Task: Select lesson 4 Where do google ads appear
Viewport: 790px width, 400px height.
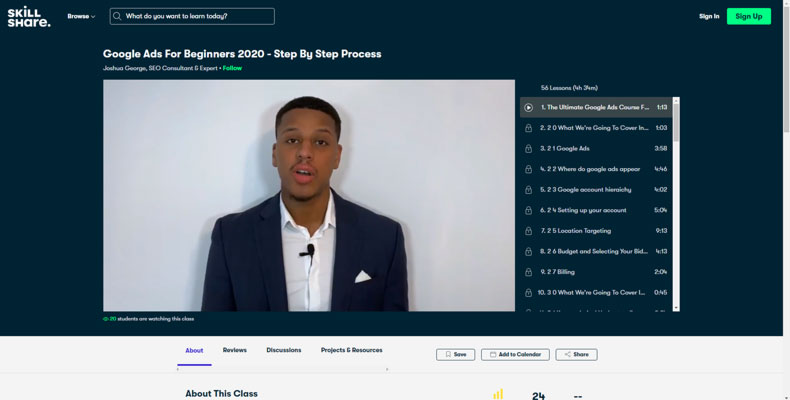Action: pos(596,169)
